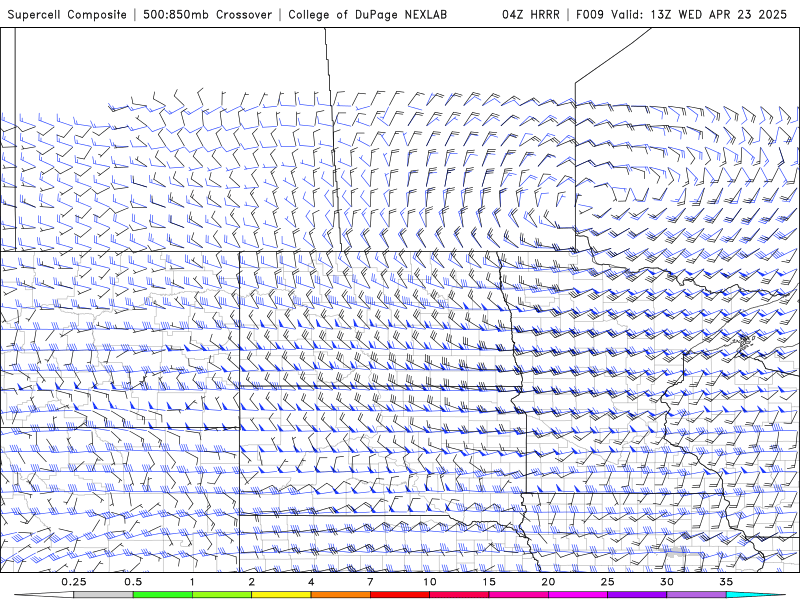Select the yellow color bar segment

tap(281, 595)
